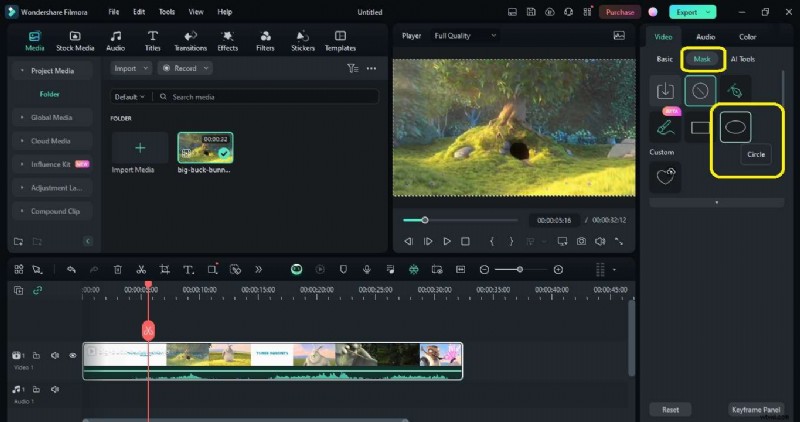800x422 pixels.
Task: Switch to the AI Tools tab
Action: (743, 59)
